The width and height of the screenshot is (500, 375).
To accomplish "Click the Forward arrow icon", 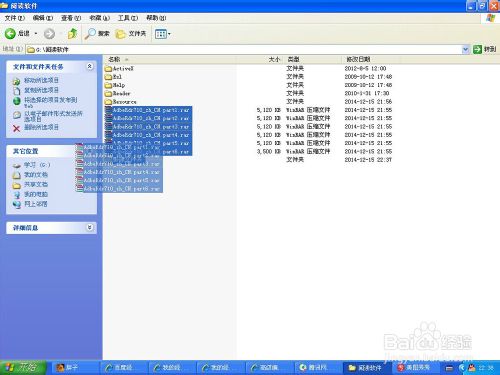I will click(49, 33).
